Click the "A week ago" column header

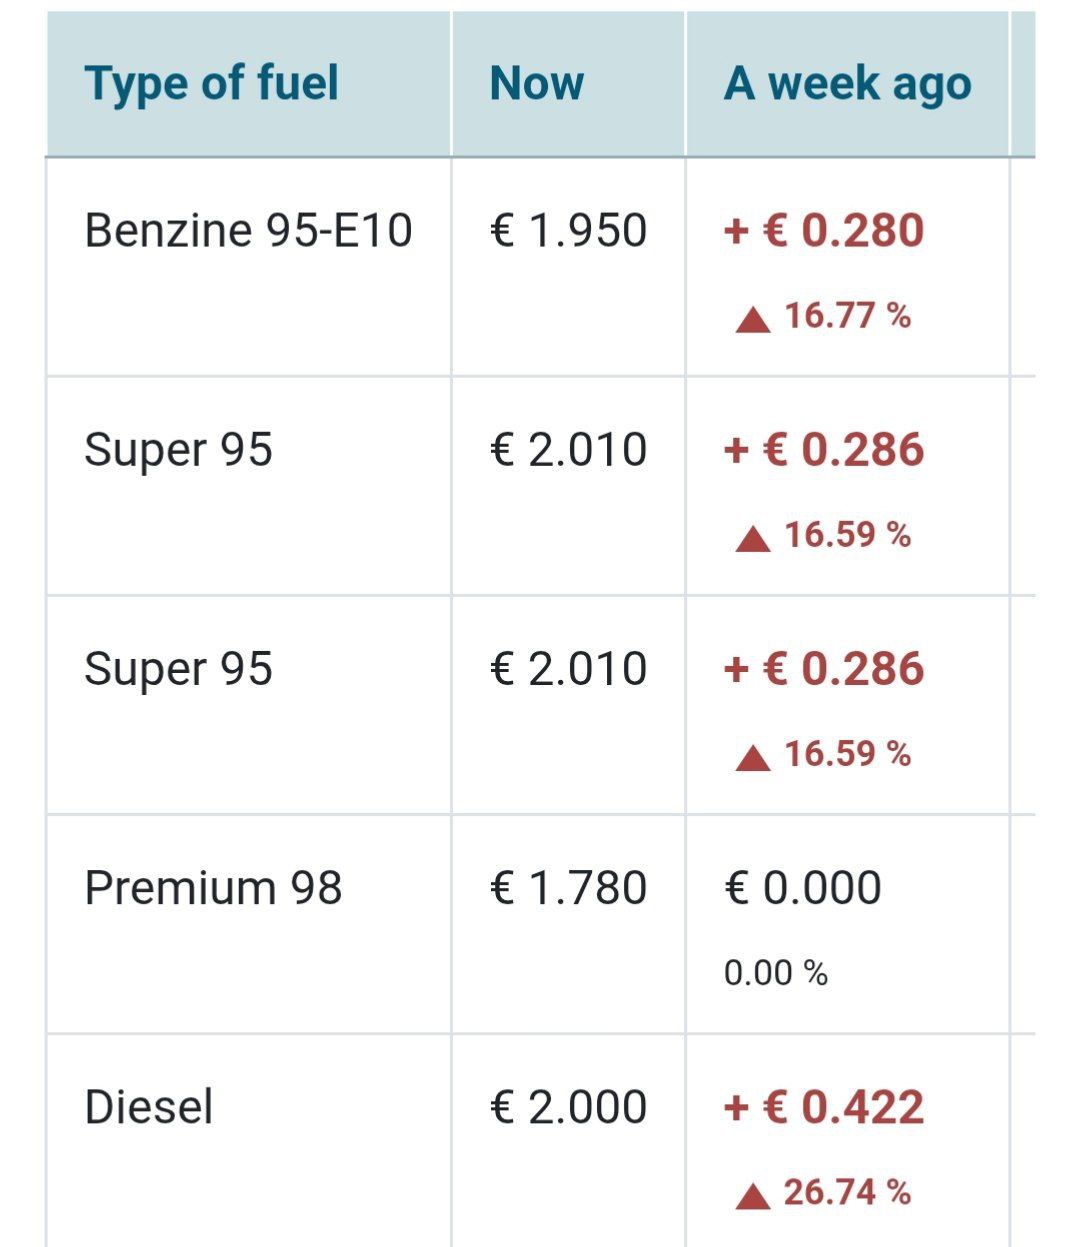(847, 85)
